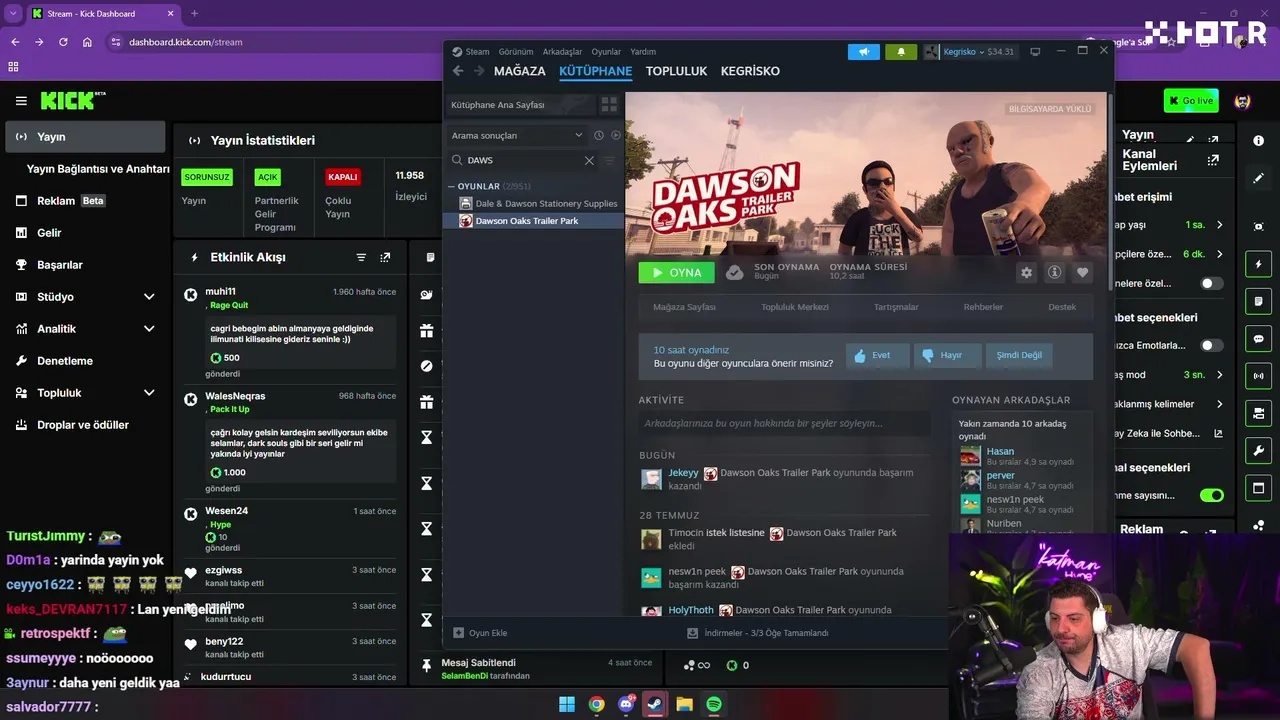Go to the TOPLULUK tab in Steam
Screen dimensions: 1280x720
(x=676, y=71)
